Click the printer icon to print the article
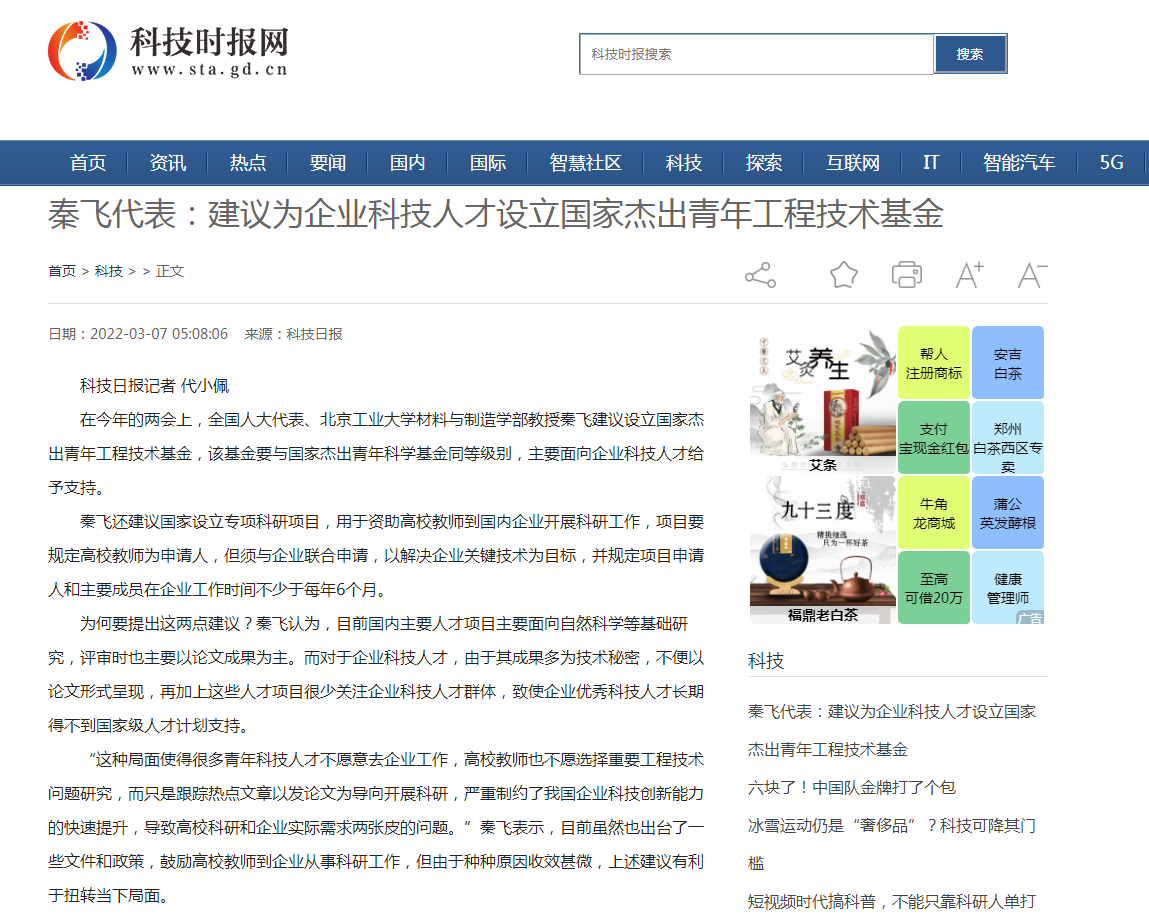The width and height of the screenshot is (1149, 921). [906, 274]
